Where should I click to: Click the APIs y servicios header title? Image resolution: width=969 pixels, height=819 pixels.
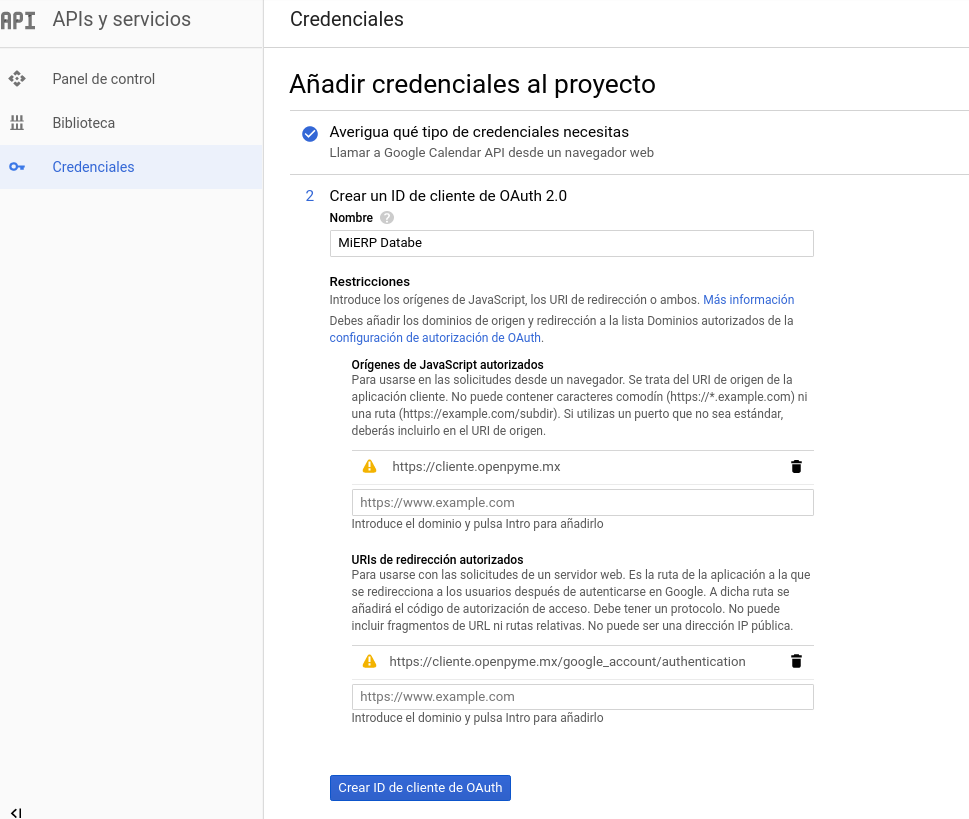122,20
